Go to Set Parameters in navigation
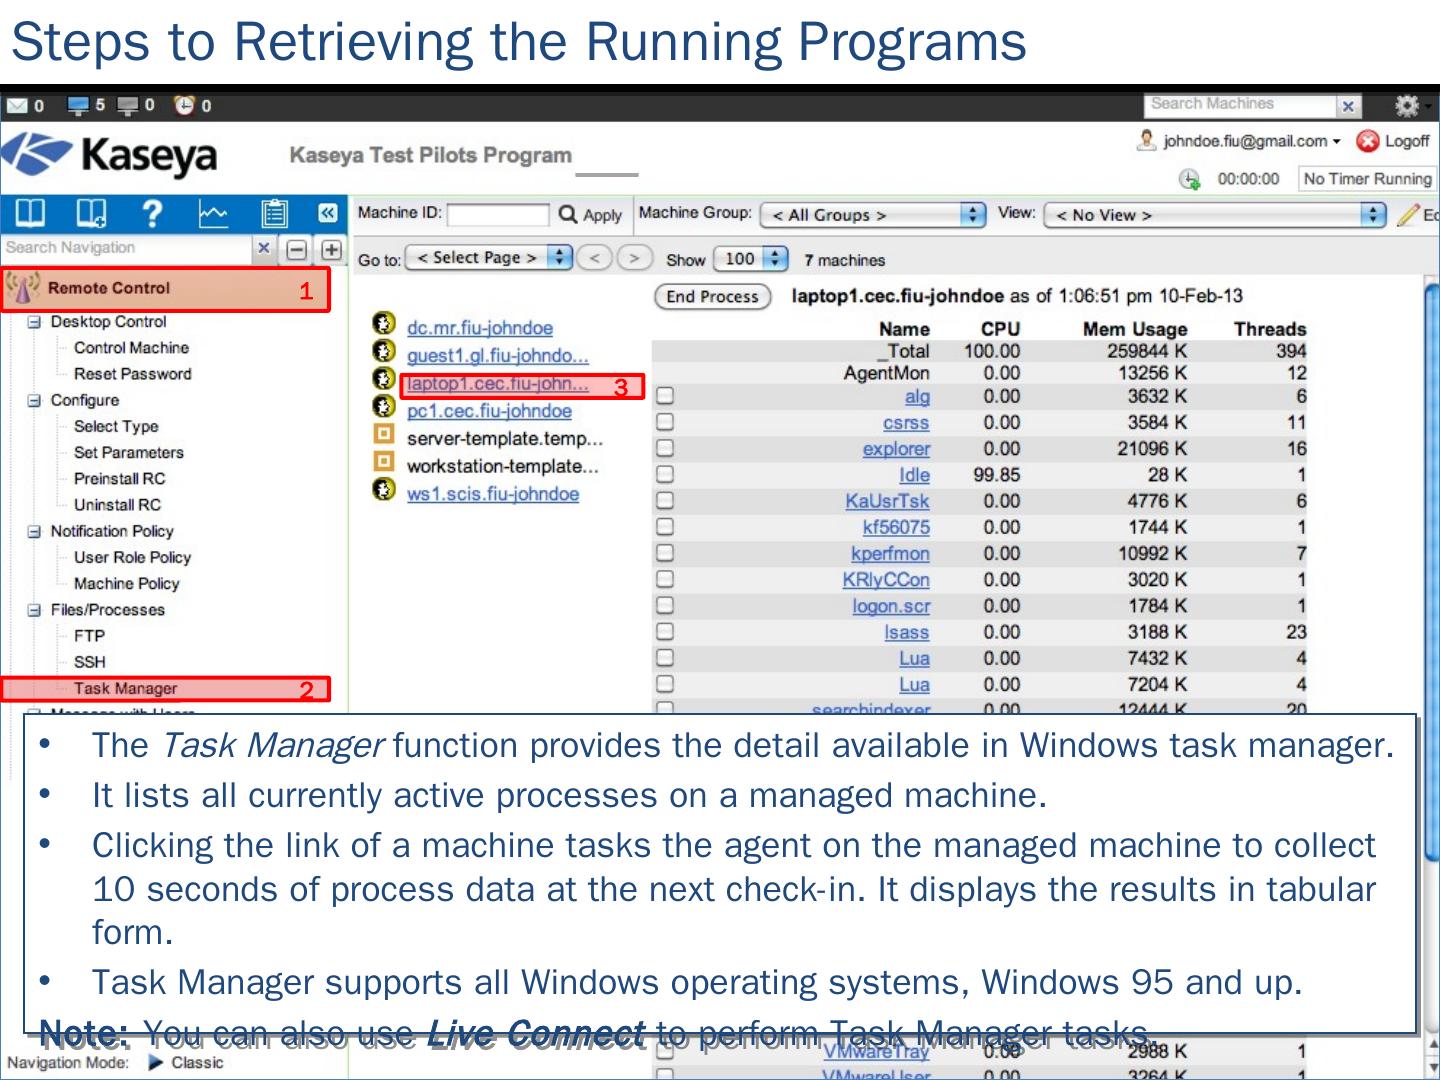Screen dimensions: 1440x1080 pos(128,453)
